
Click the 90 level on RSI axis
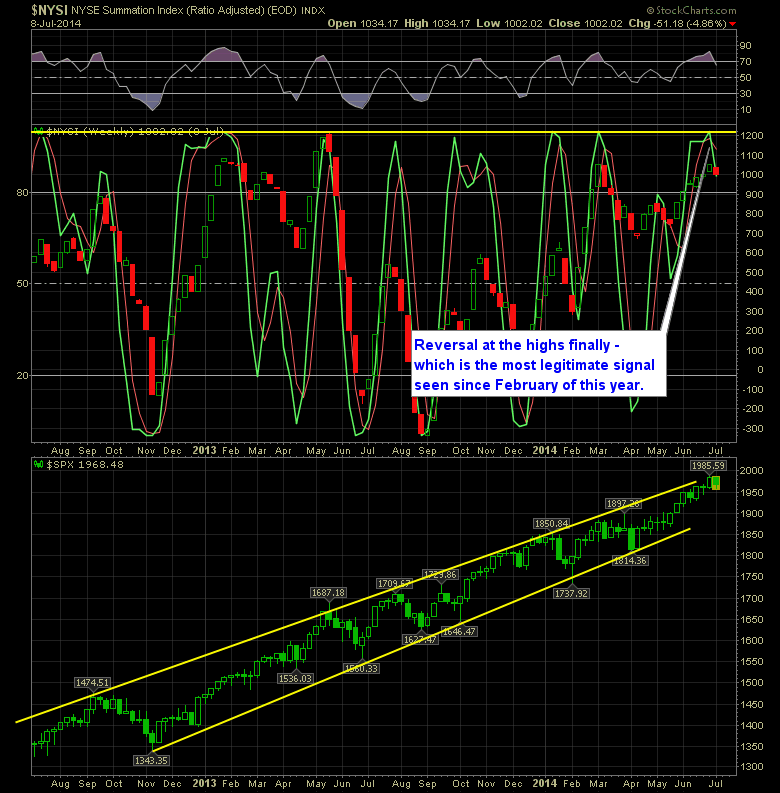pyautogui.click(x=746, y=46)
